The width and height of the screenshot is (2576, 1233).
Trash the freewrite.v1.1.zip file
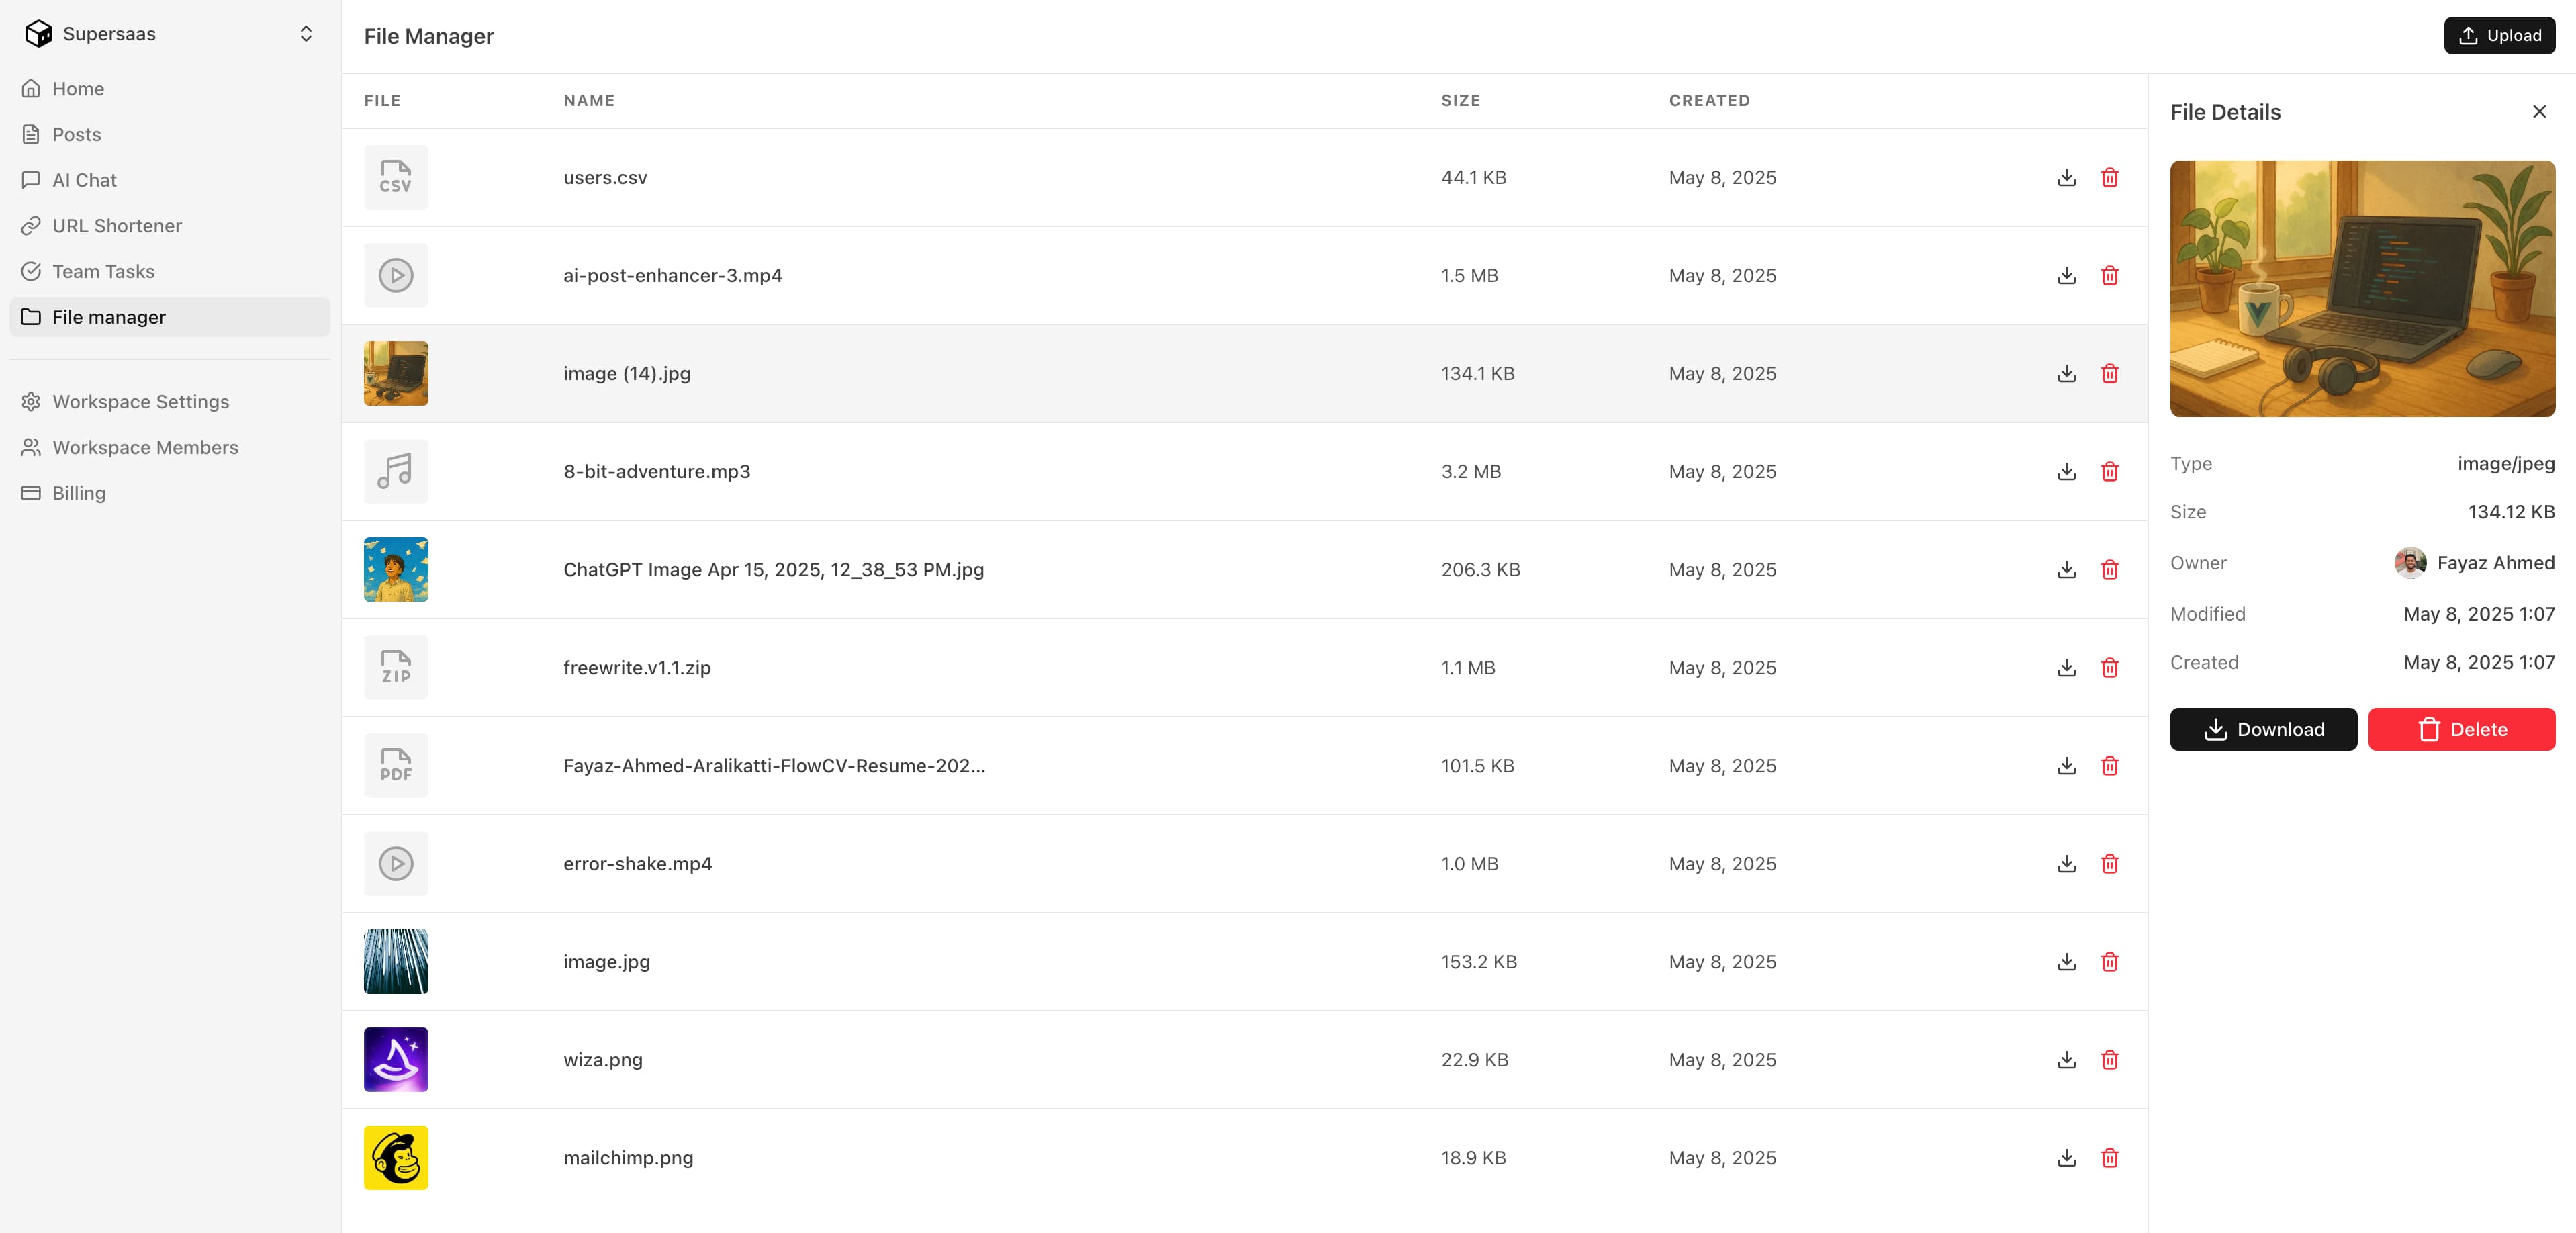pyautogui.click(x=2109, y=668)
